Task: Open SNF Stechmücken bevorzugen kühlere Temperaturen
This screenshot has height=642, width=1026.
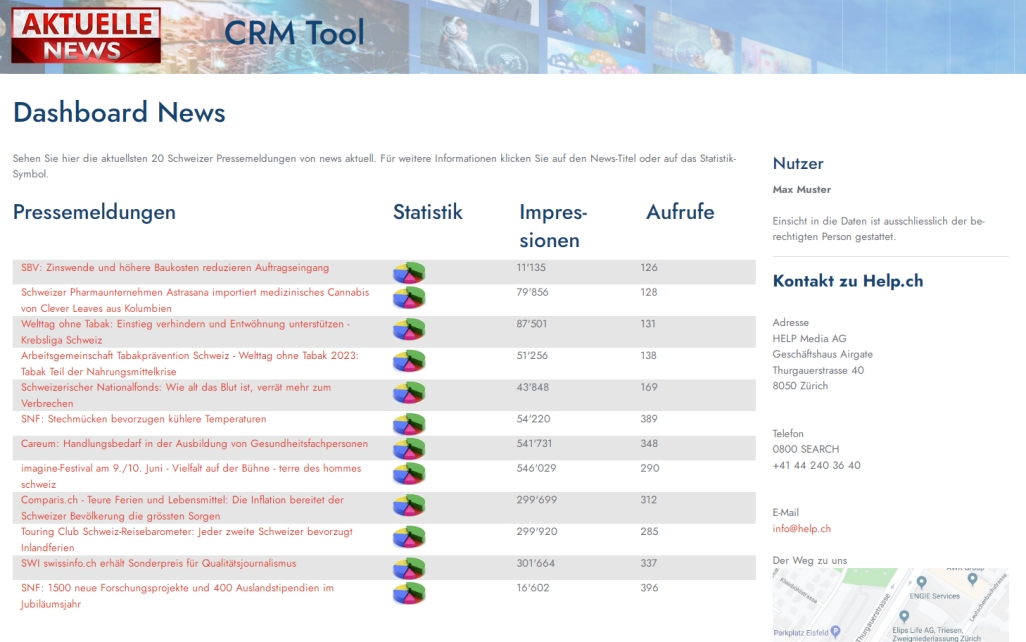Action: [143, 419]
